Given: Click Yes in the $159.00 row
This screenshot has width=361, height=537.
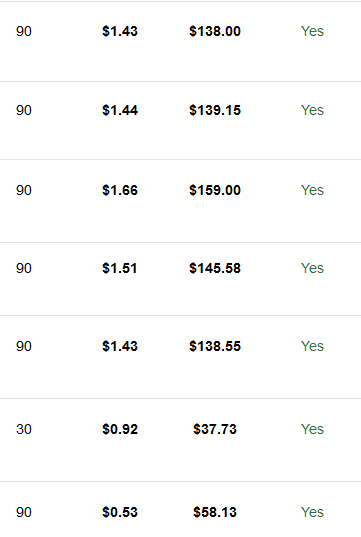Looking at the screenshot, I should coord(312,190).
